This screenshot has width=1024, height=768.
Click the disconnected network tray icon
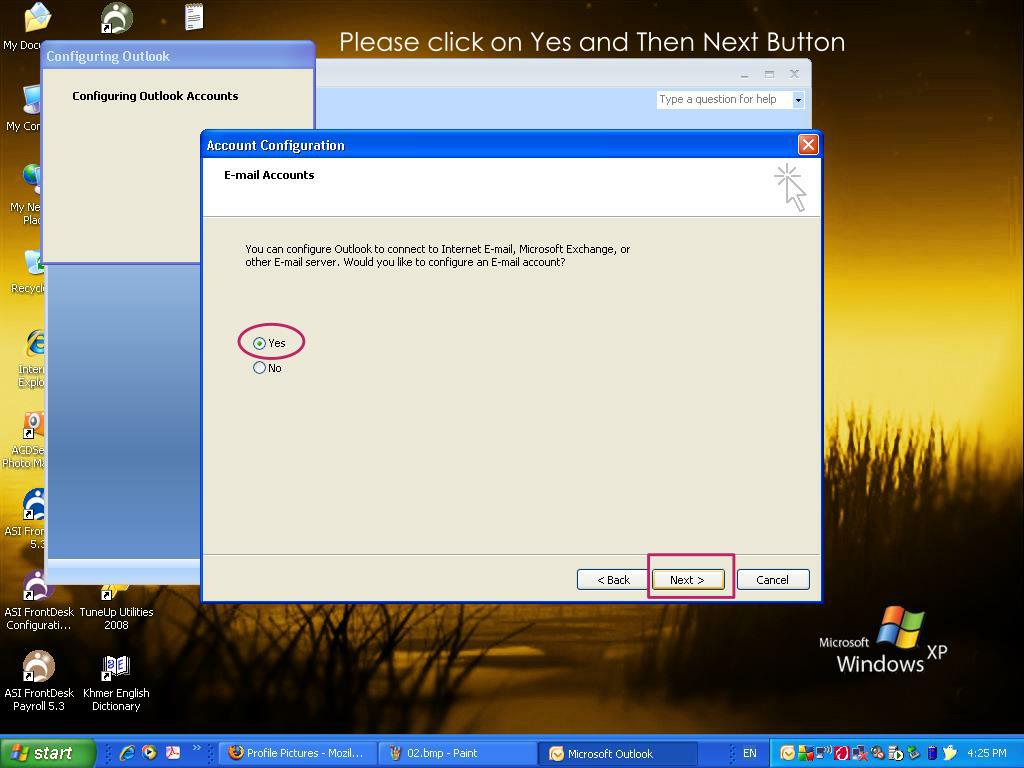pos(860,753)
